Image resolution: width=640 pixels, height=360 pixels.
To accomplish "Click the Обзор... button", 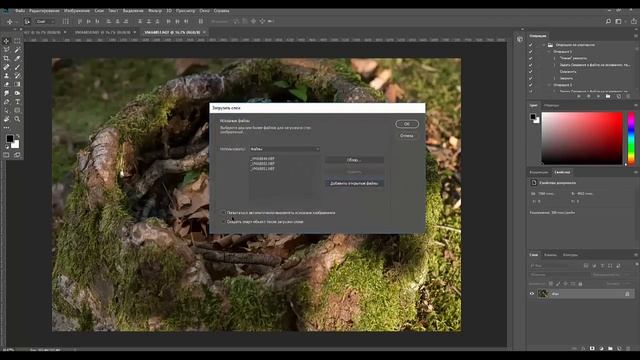I will (x=354, y=160).
